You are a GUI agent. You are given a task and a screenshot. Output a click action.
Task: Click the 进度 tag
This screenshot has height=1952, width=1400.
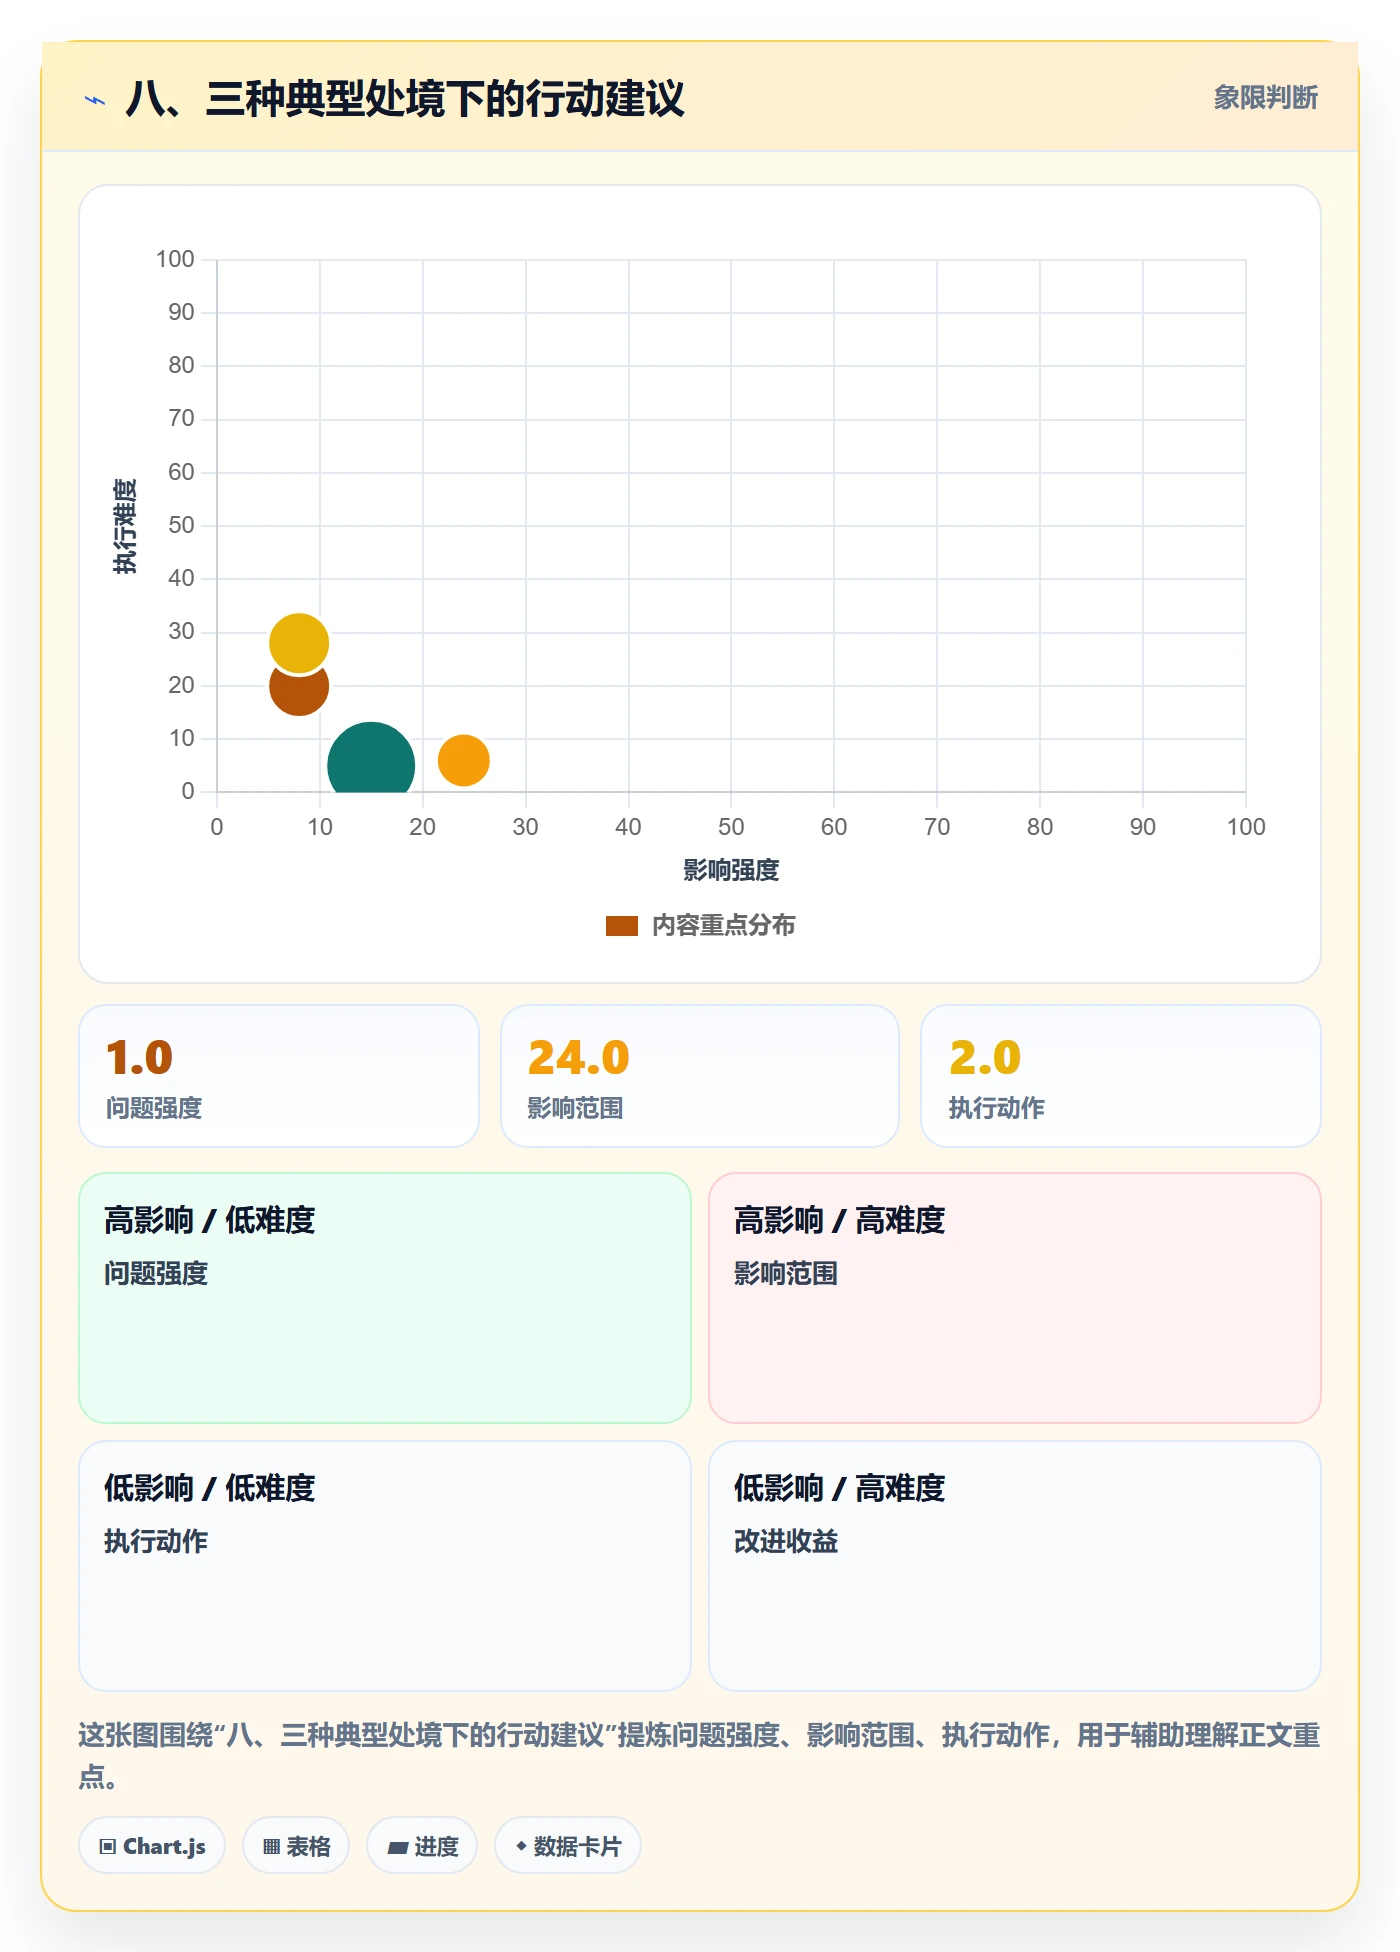tap(422, 1846)
